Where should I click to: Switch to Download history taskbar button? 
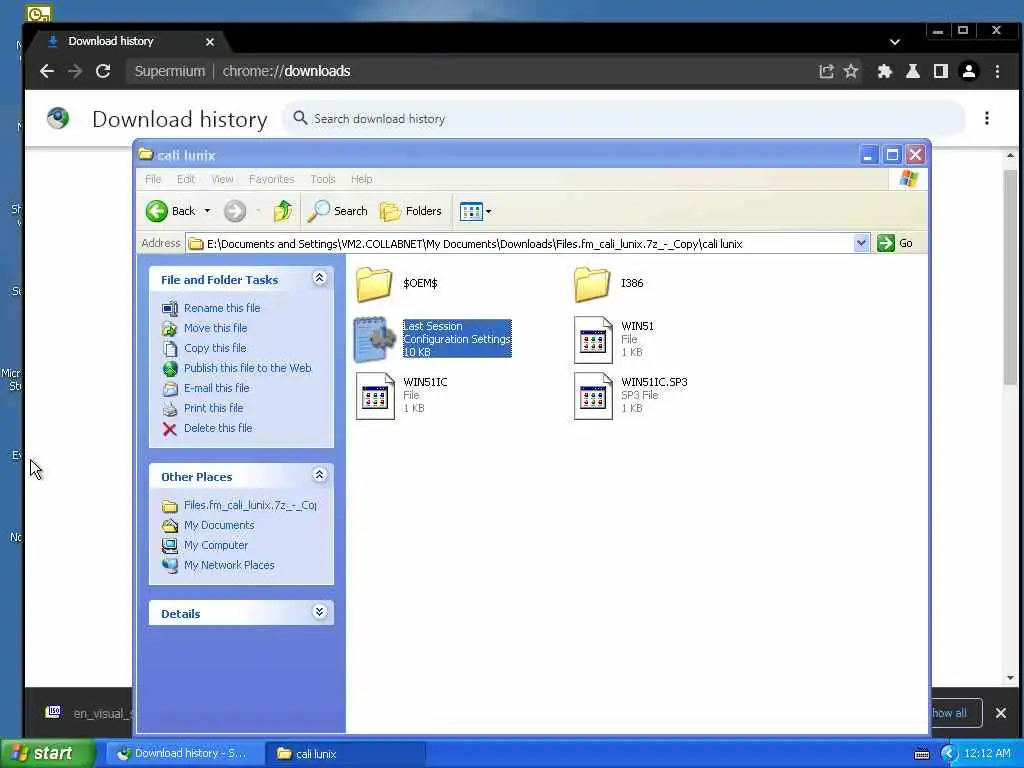click(x=184, y=754)
